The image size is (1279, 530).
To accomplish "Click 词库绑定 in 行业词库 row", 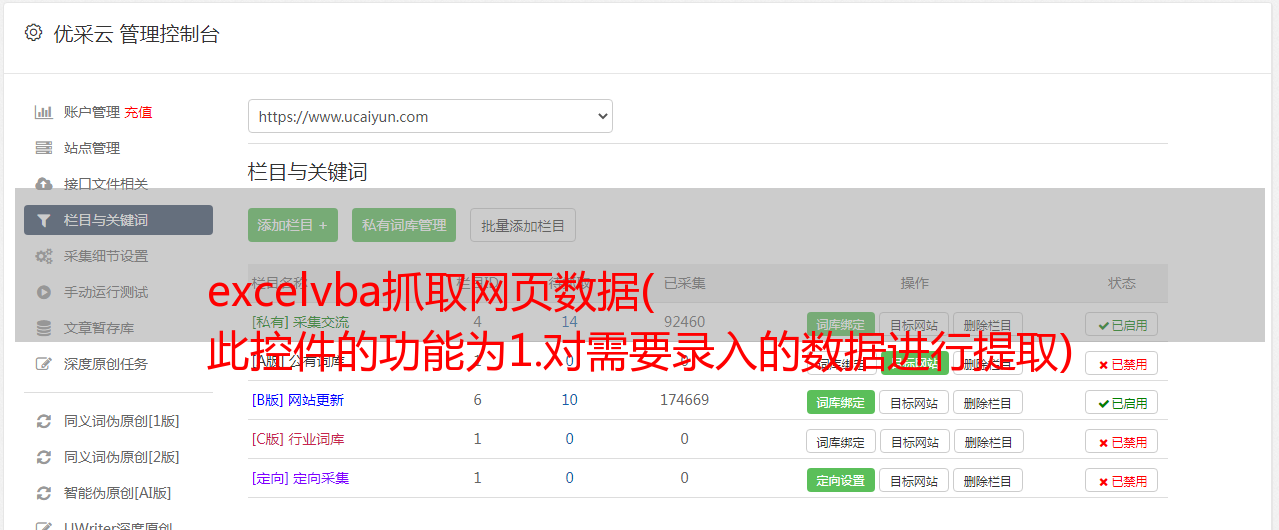I will coord(841,441).
